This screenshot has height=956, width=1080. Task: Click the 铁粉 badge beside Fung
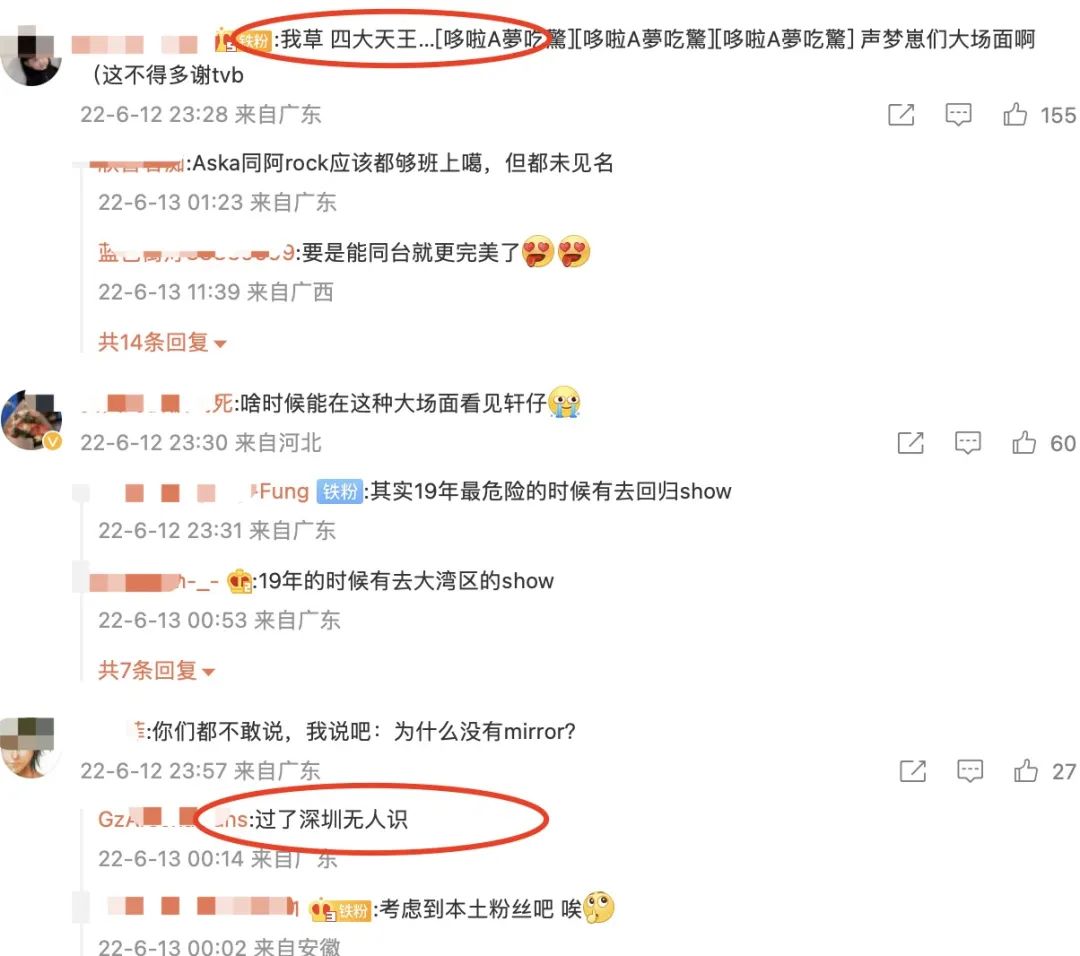click(x=340, y=492)
